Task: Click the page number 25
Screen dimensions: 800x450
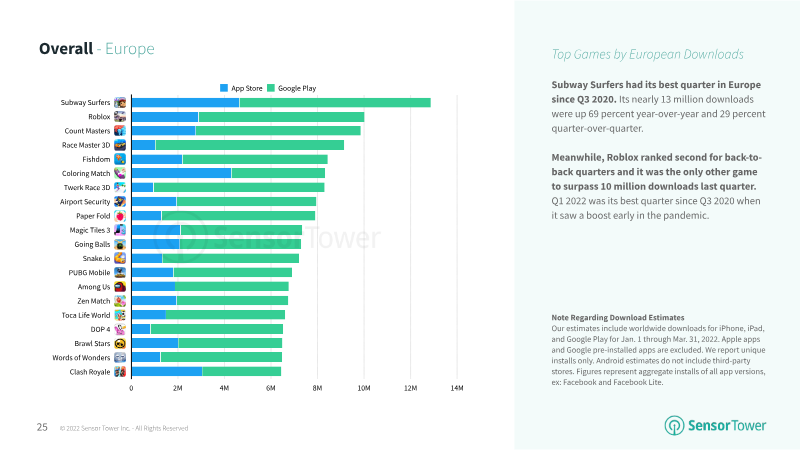Action: tap(42, 427)
